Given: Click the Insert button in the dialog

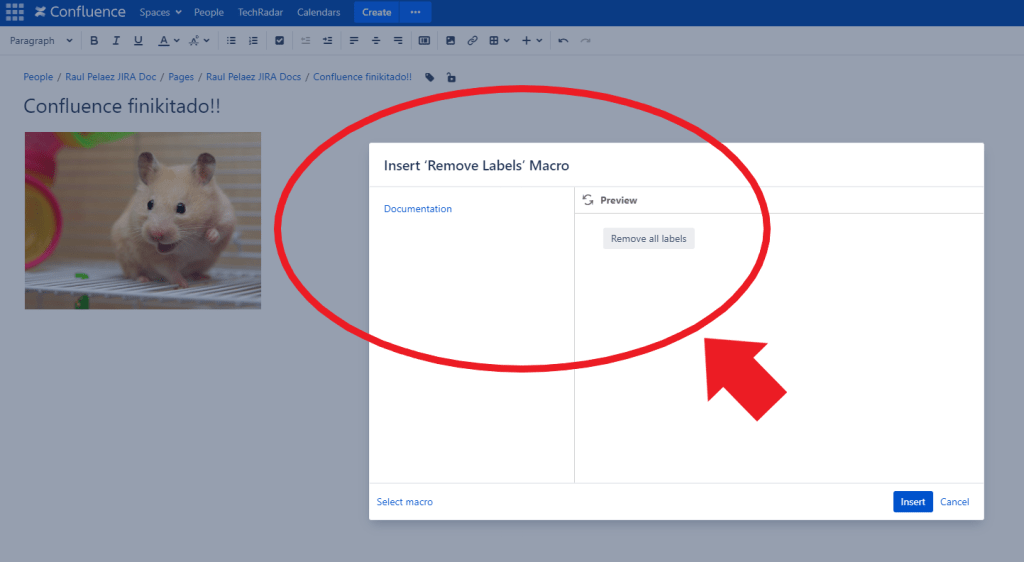Looking at the screenshot, I should (912, 502).
